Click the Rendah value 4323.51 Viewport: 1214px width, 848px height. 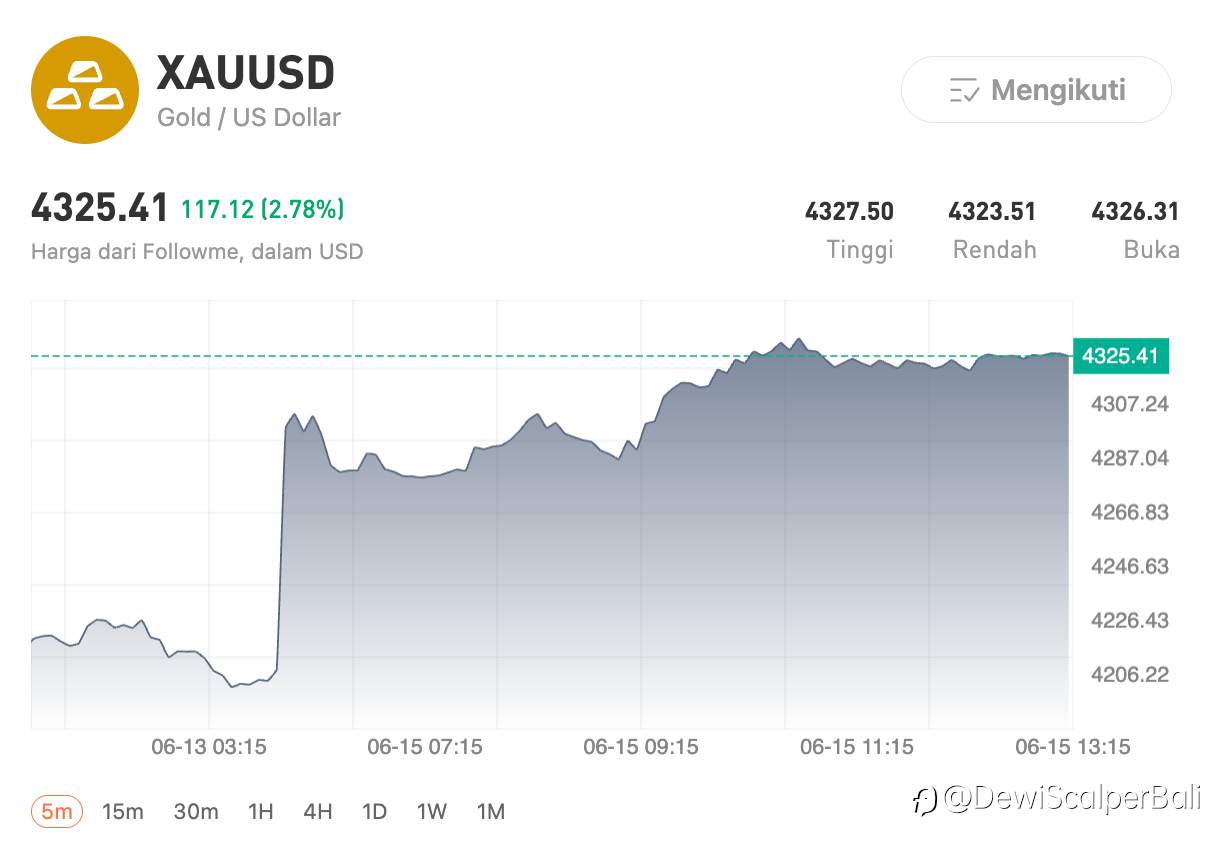tap(992, 211)
